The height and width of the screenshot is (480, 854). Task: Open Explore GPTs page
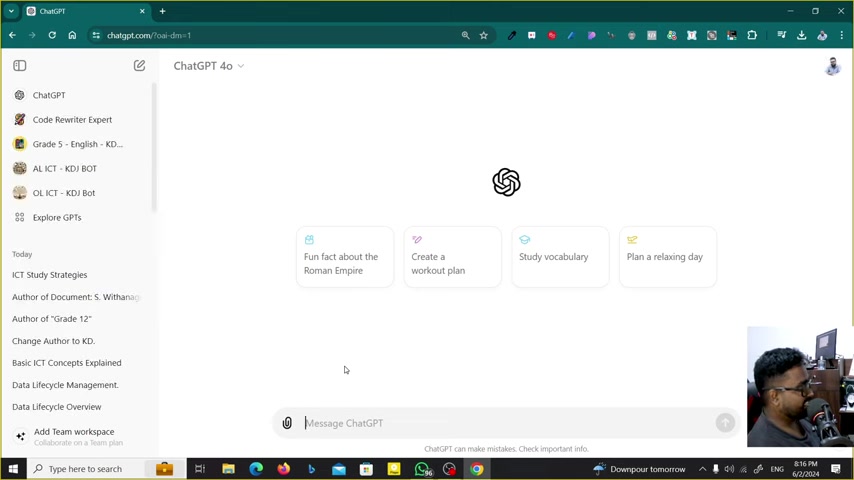(x=78, y=218)
